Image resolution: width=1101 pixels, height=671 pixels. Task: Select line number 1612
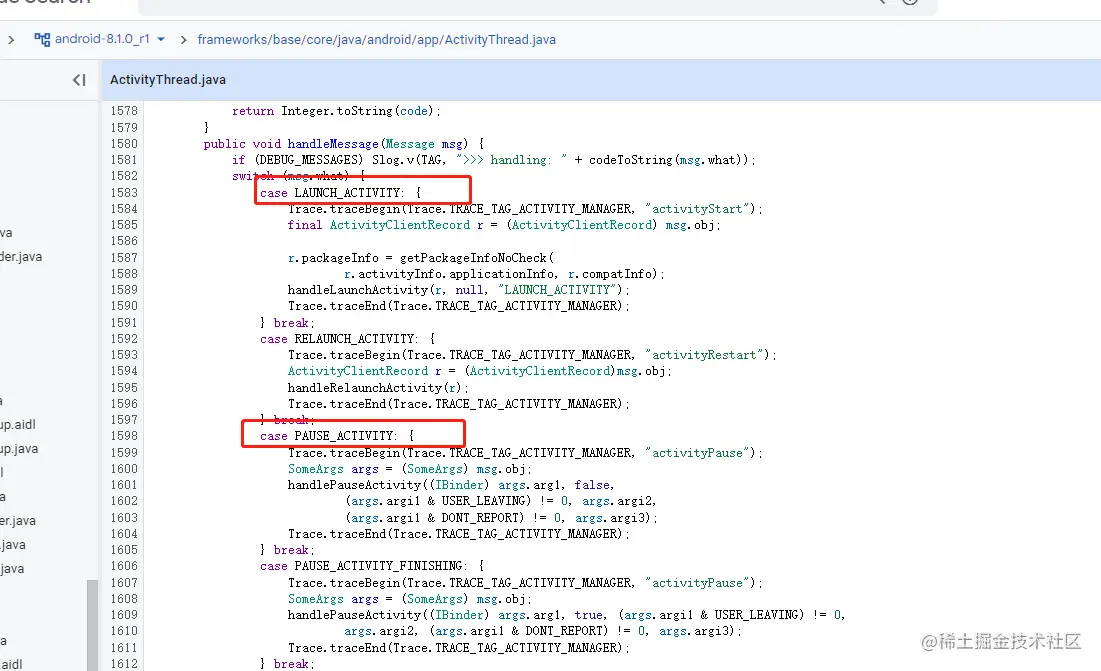click(x=124, y=663)
